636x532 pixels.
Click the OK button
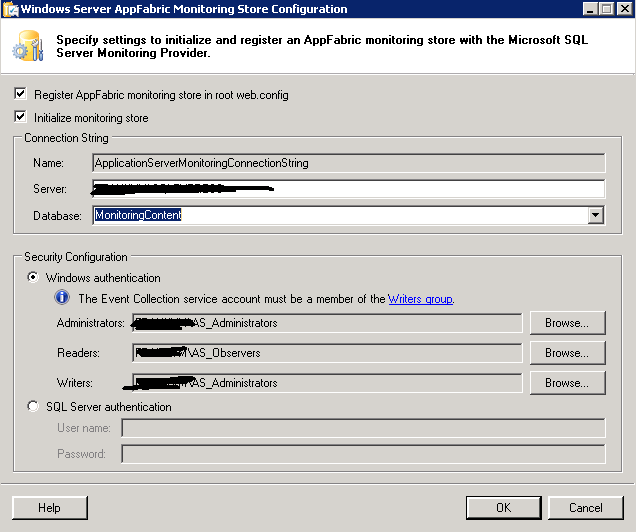[504, 508]
